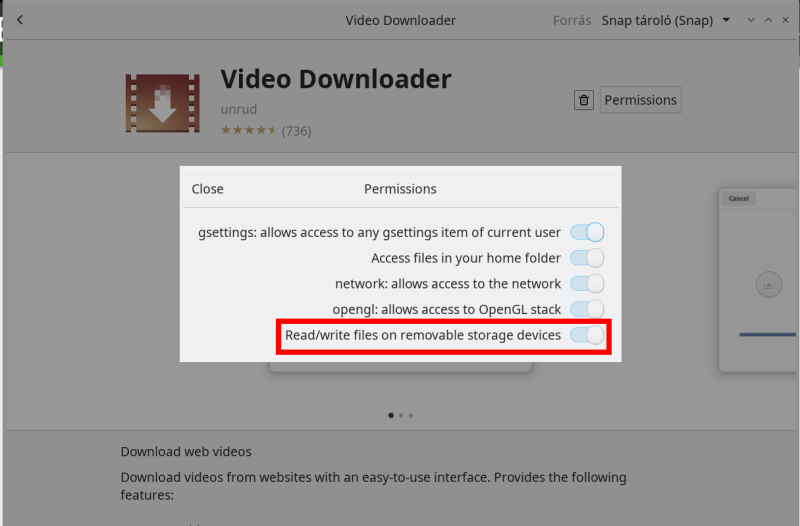800x526 pixels.
Task: Click the star rating row
Action: (265, 131)
